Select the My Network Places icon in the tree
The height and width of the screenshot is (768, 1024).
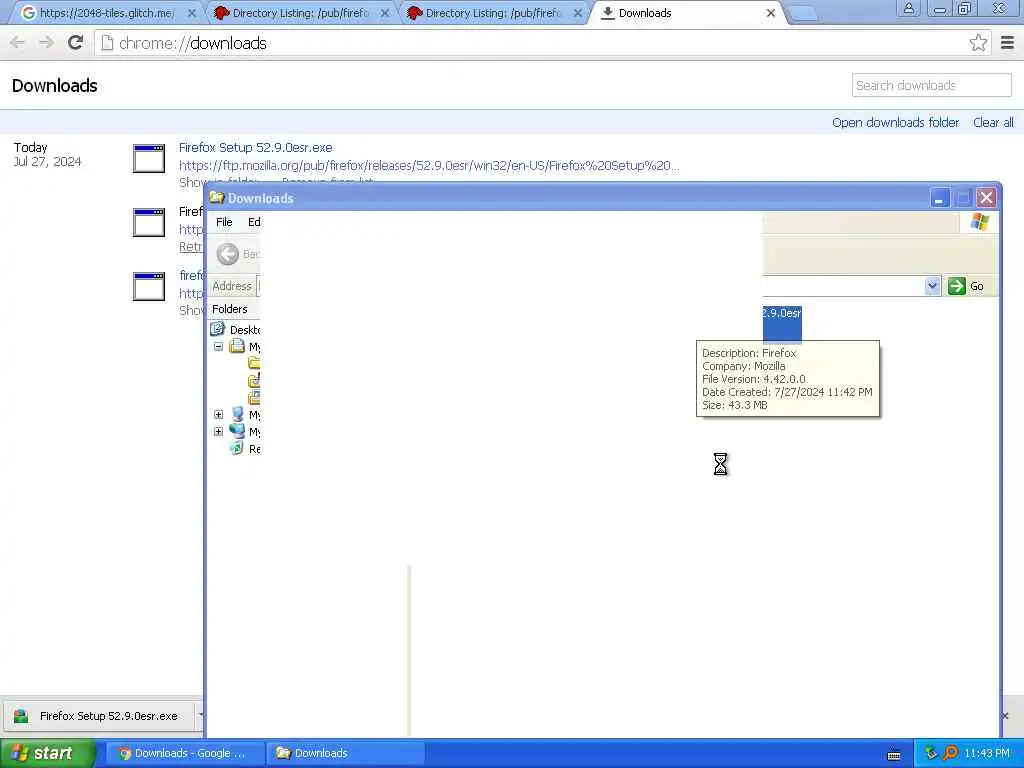(x=237, y=431)
